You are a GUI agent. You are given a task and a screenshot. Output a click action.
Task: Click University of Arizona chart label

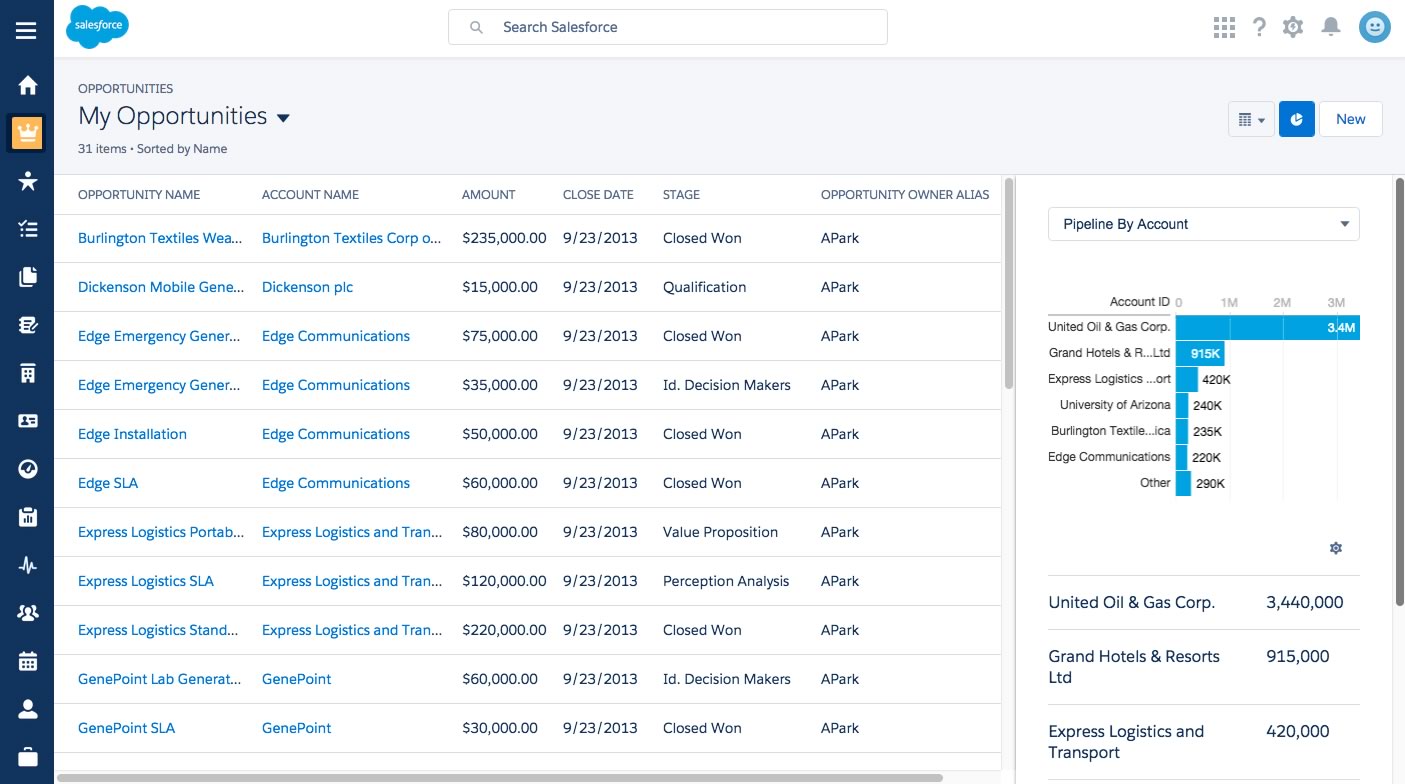pyautogui.click(x=1115, y=405)
